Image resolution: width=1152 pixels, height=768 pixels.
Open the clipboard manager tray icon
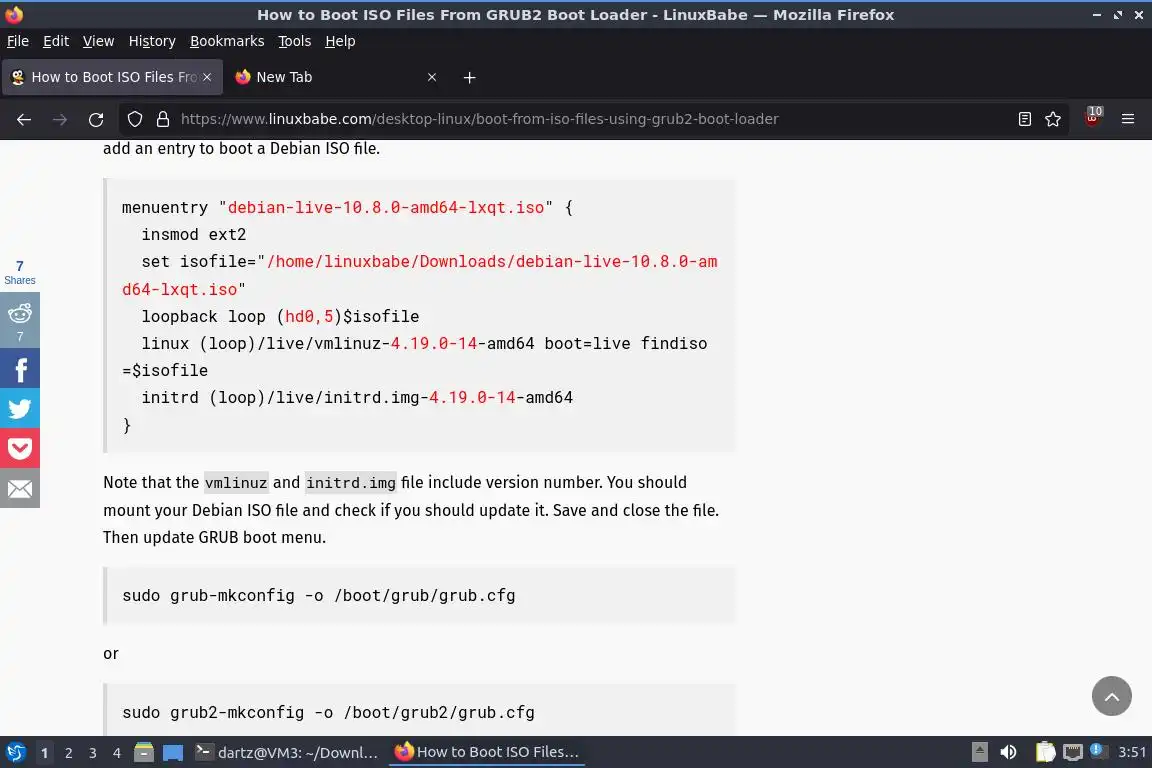point(1045,752)
